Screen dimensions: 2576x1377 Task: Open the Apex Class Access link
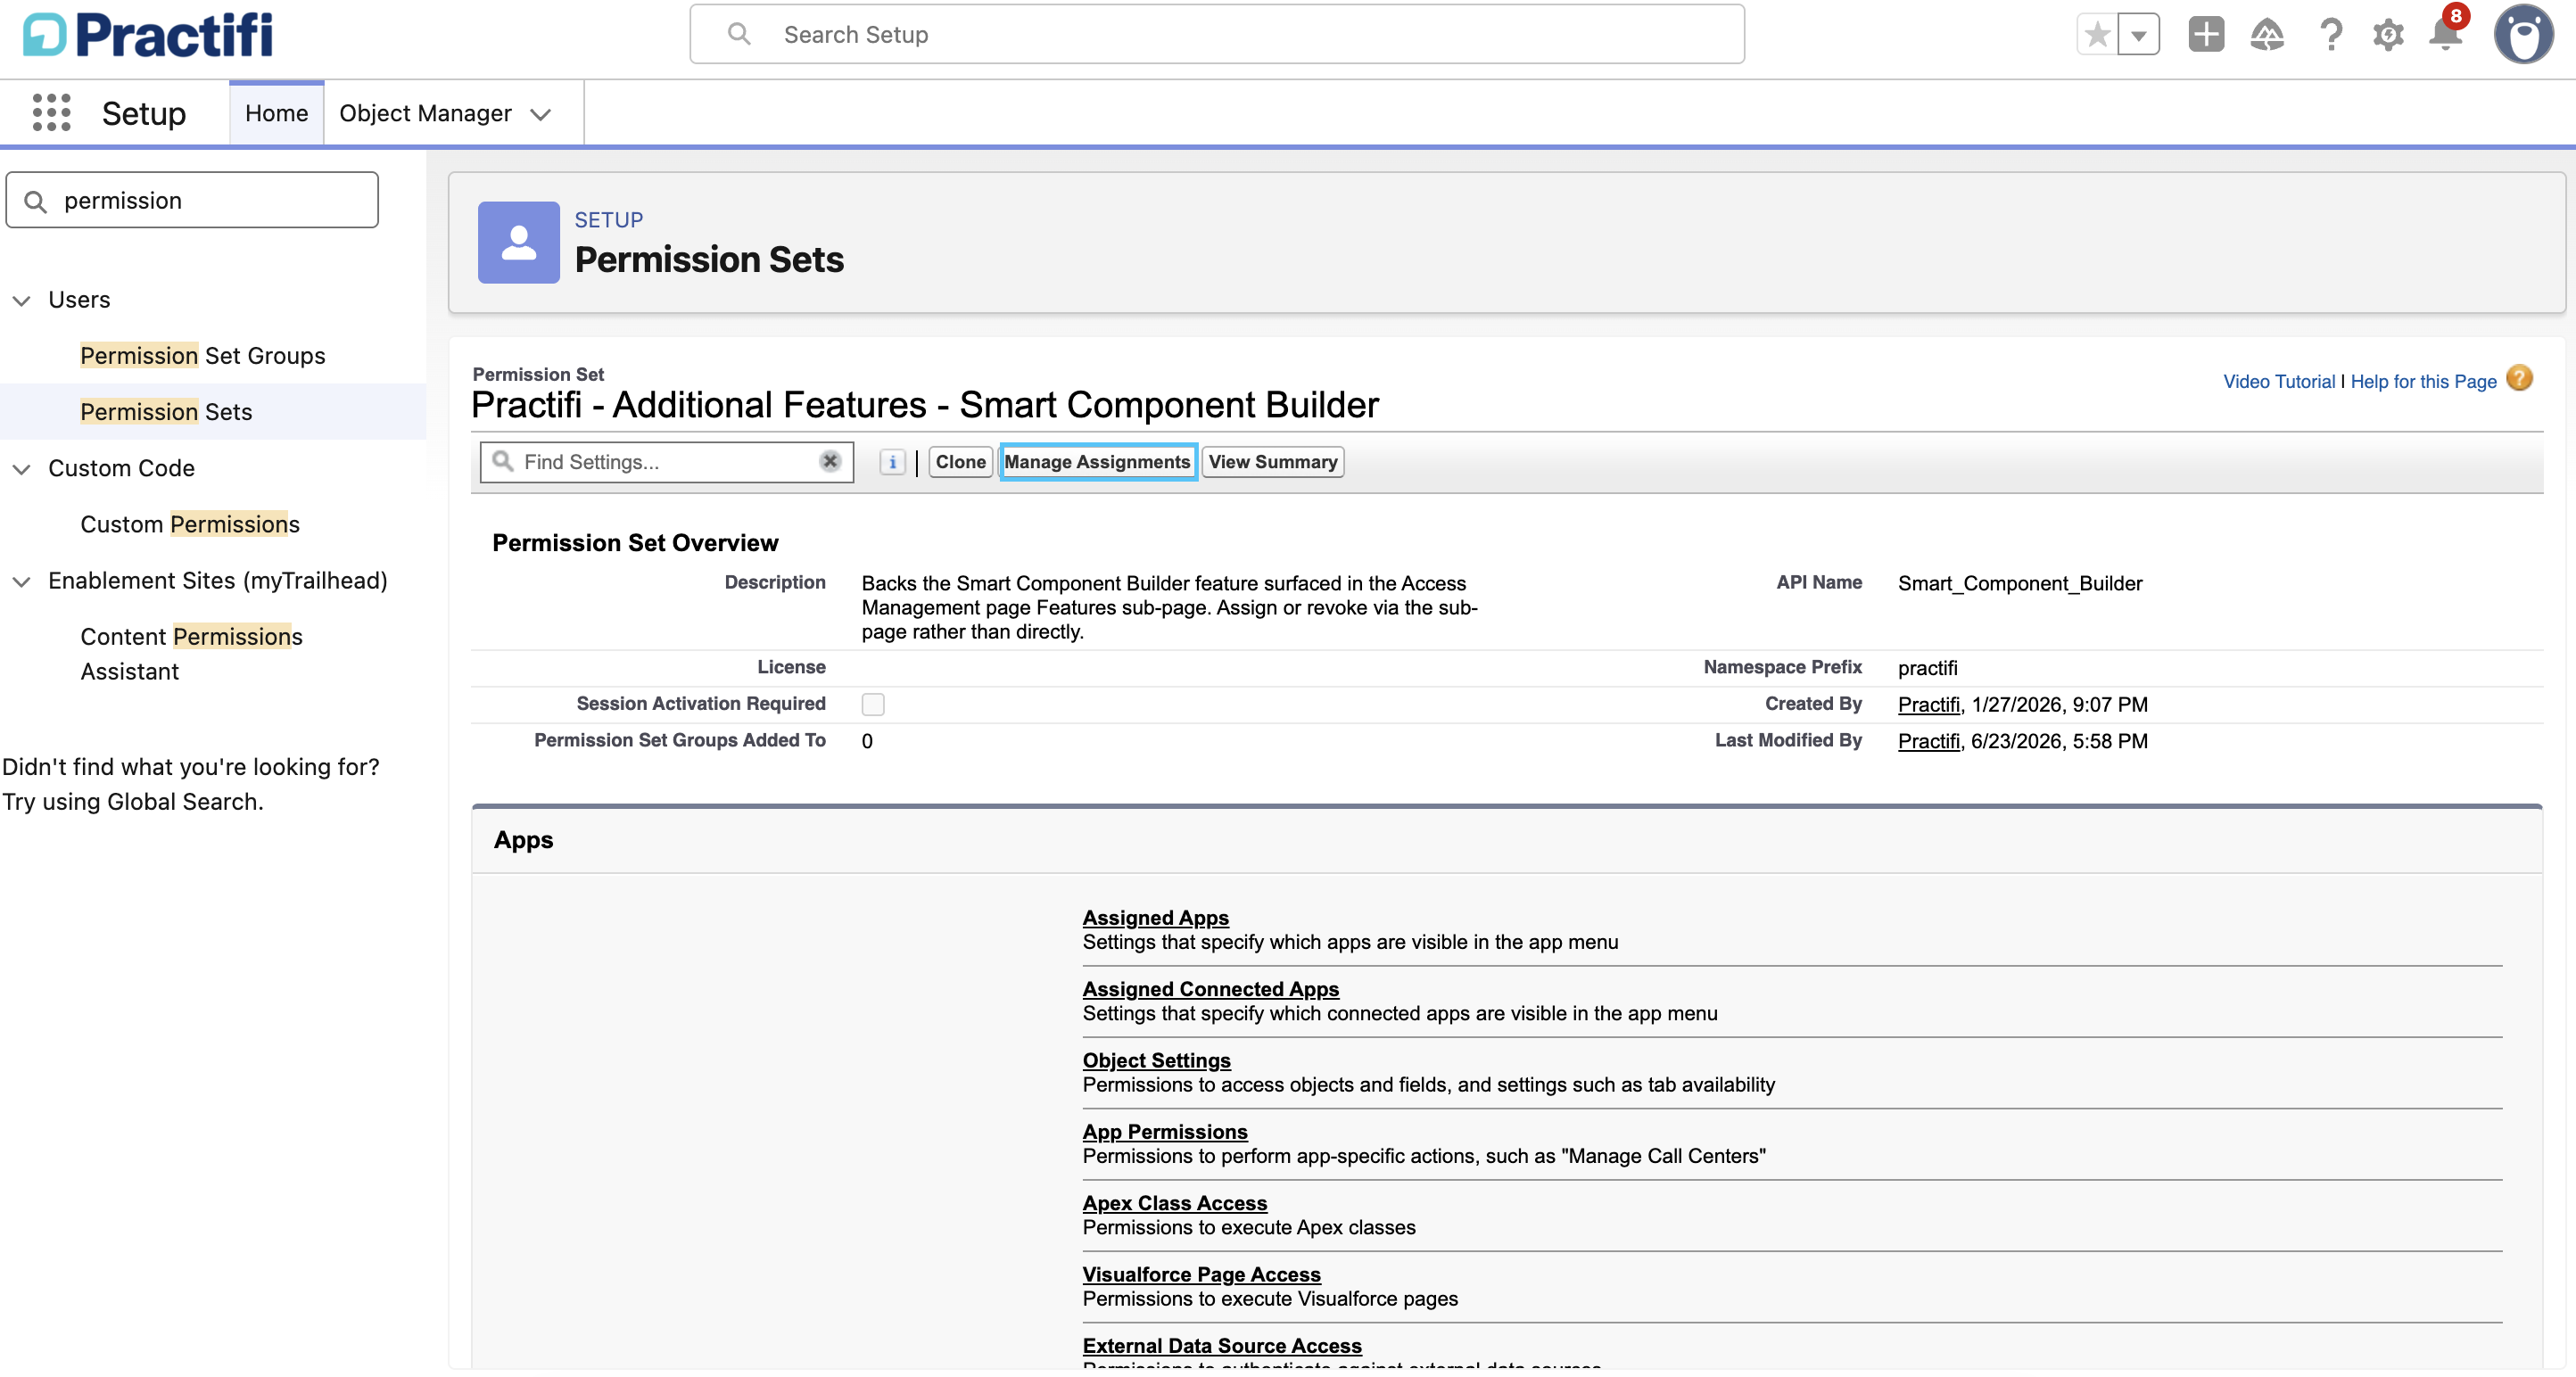click(x=1174, y=1202)
